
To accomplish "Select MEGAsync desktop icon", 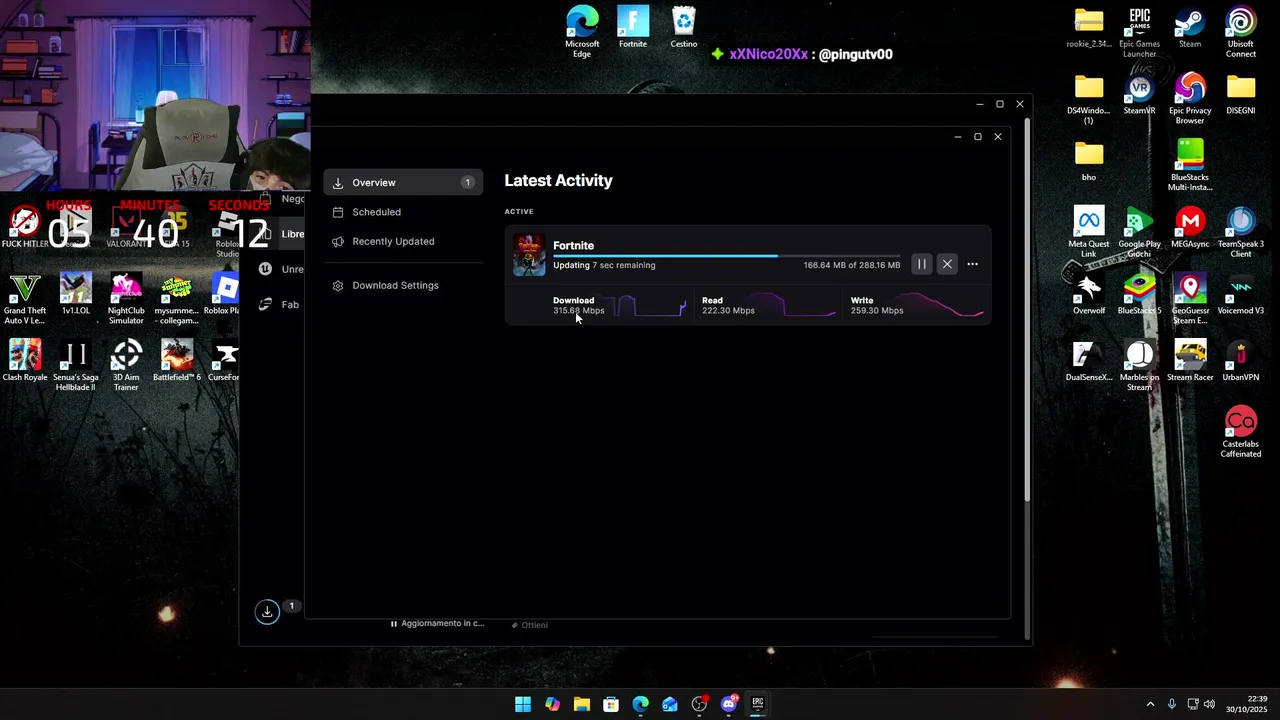I will (1190, 227).
